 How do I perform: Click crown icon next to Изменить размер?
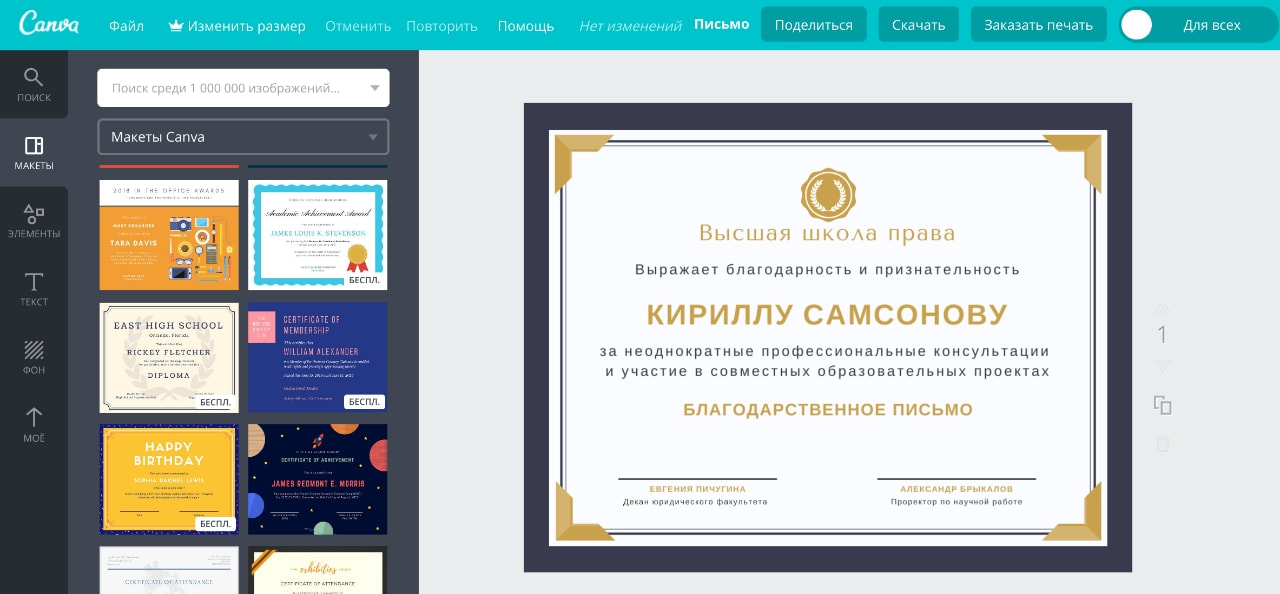(176, 25)
